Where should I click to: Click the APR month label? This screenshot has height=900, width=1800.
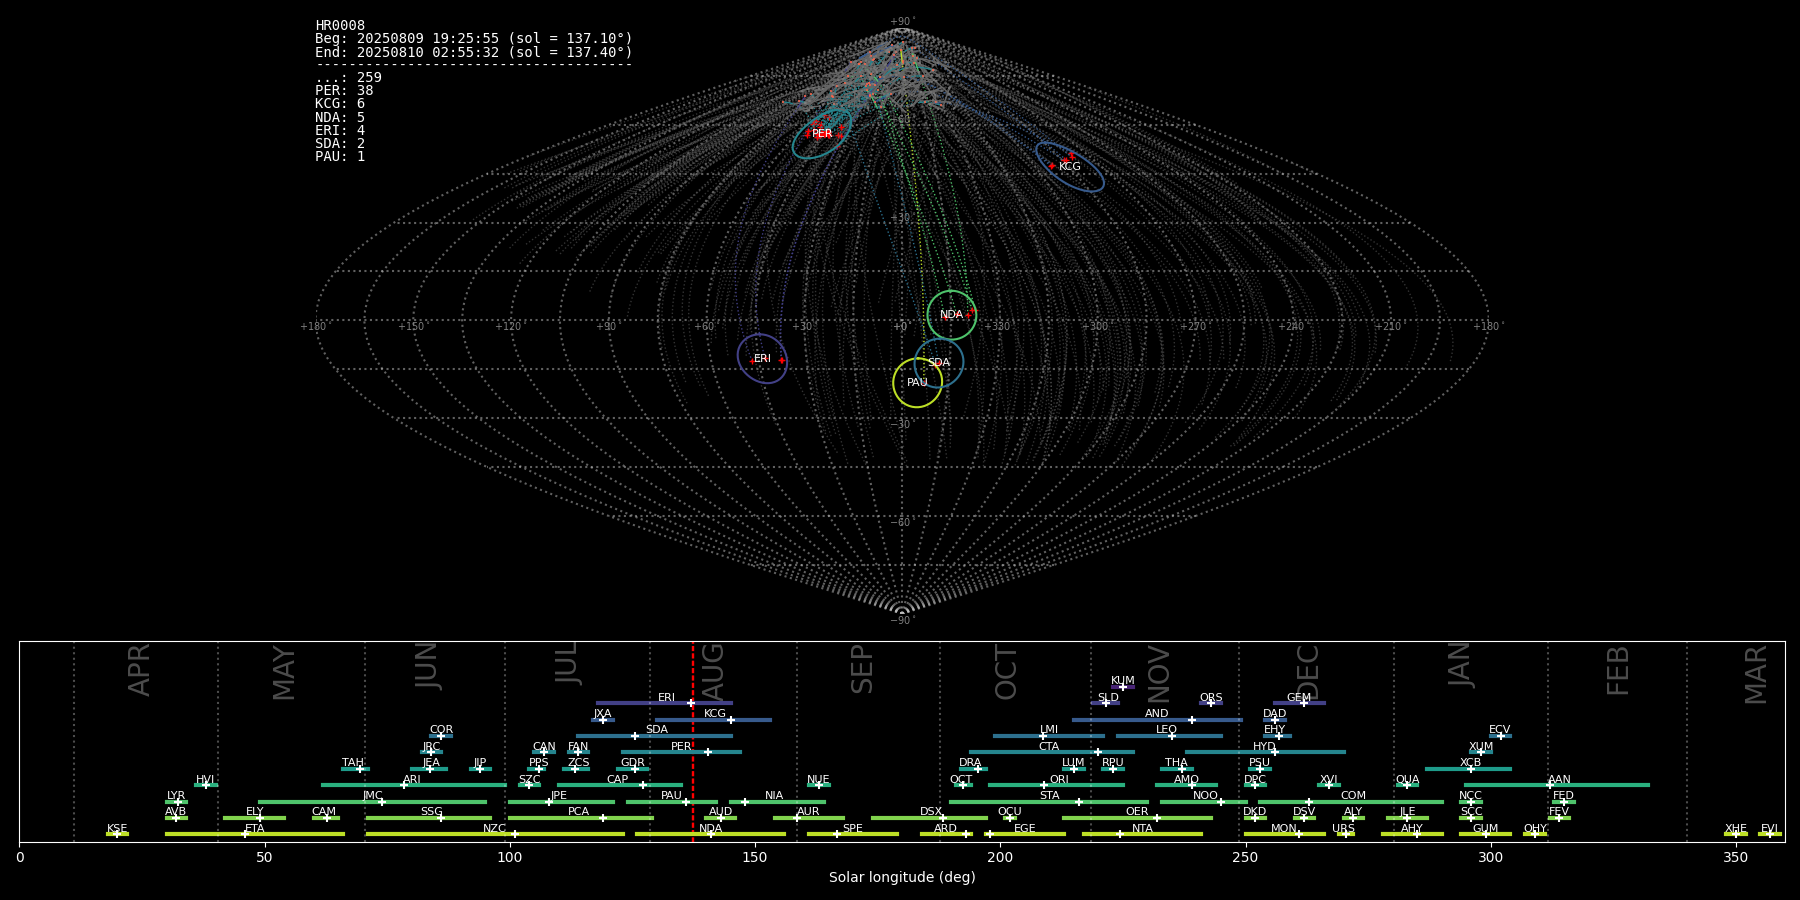click(x=139, y=670)
